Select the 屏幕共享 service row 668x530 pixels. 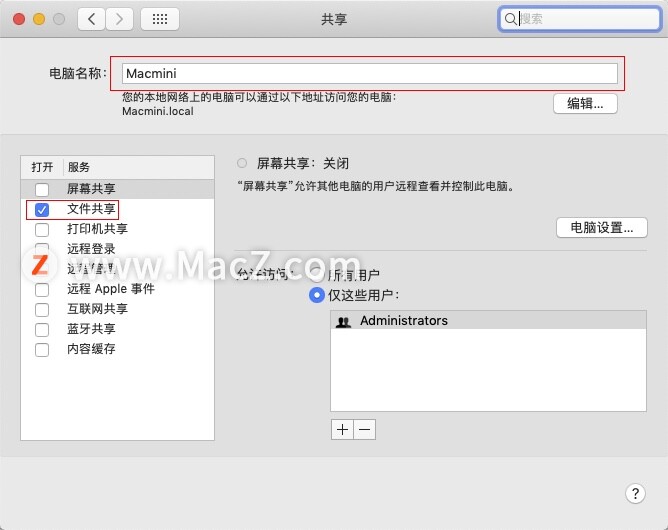point(118,189)
